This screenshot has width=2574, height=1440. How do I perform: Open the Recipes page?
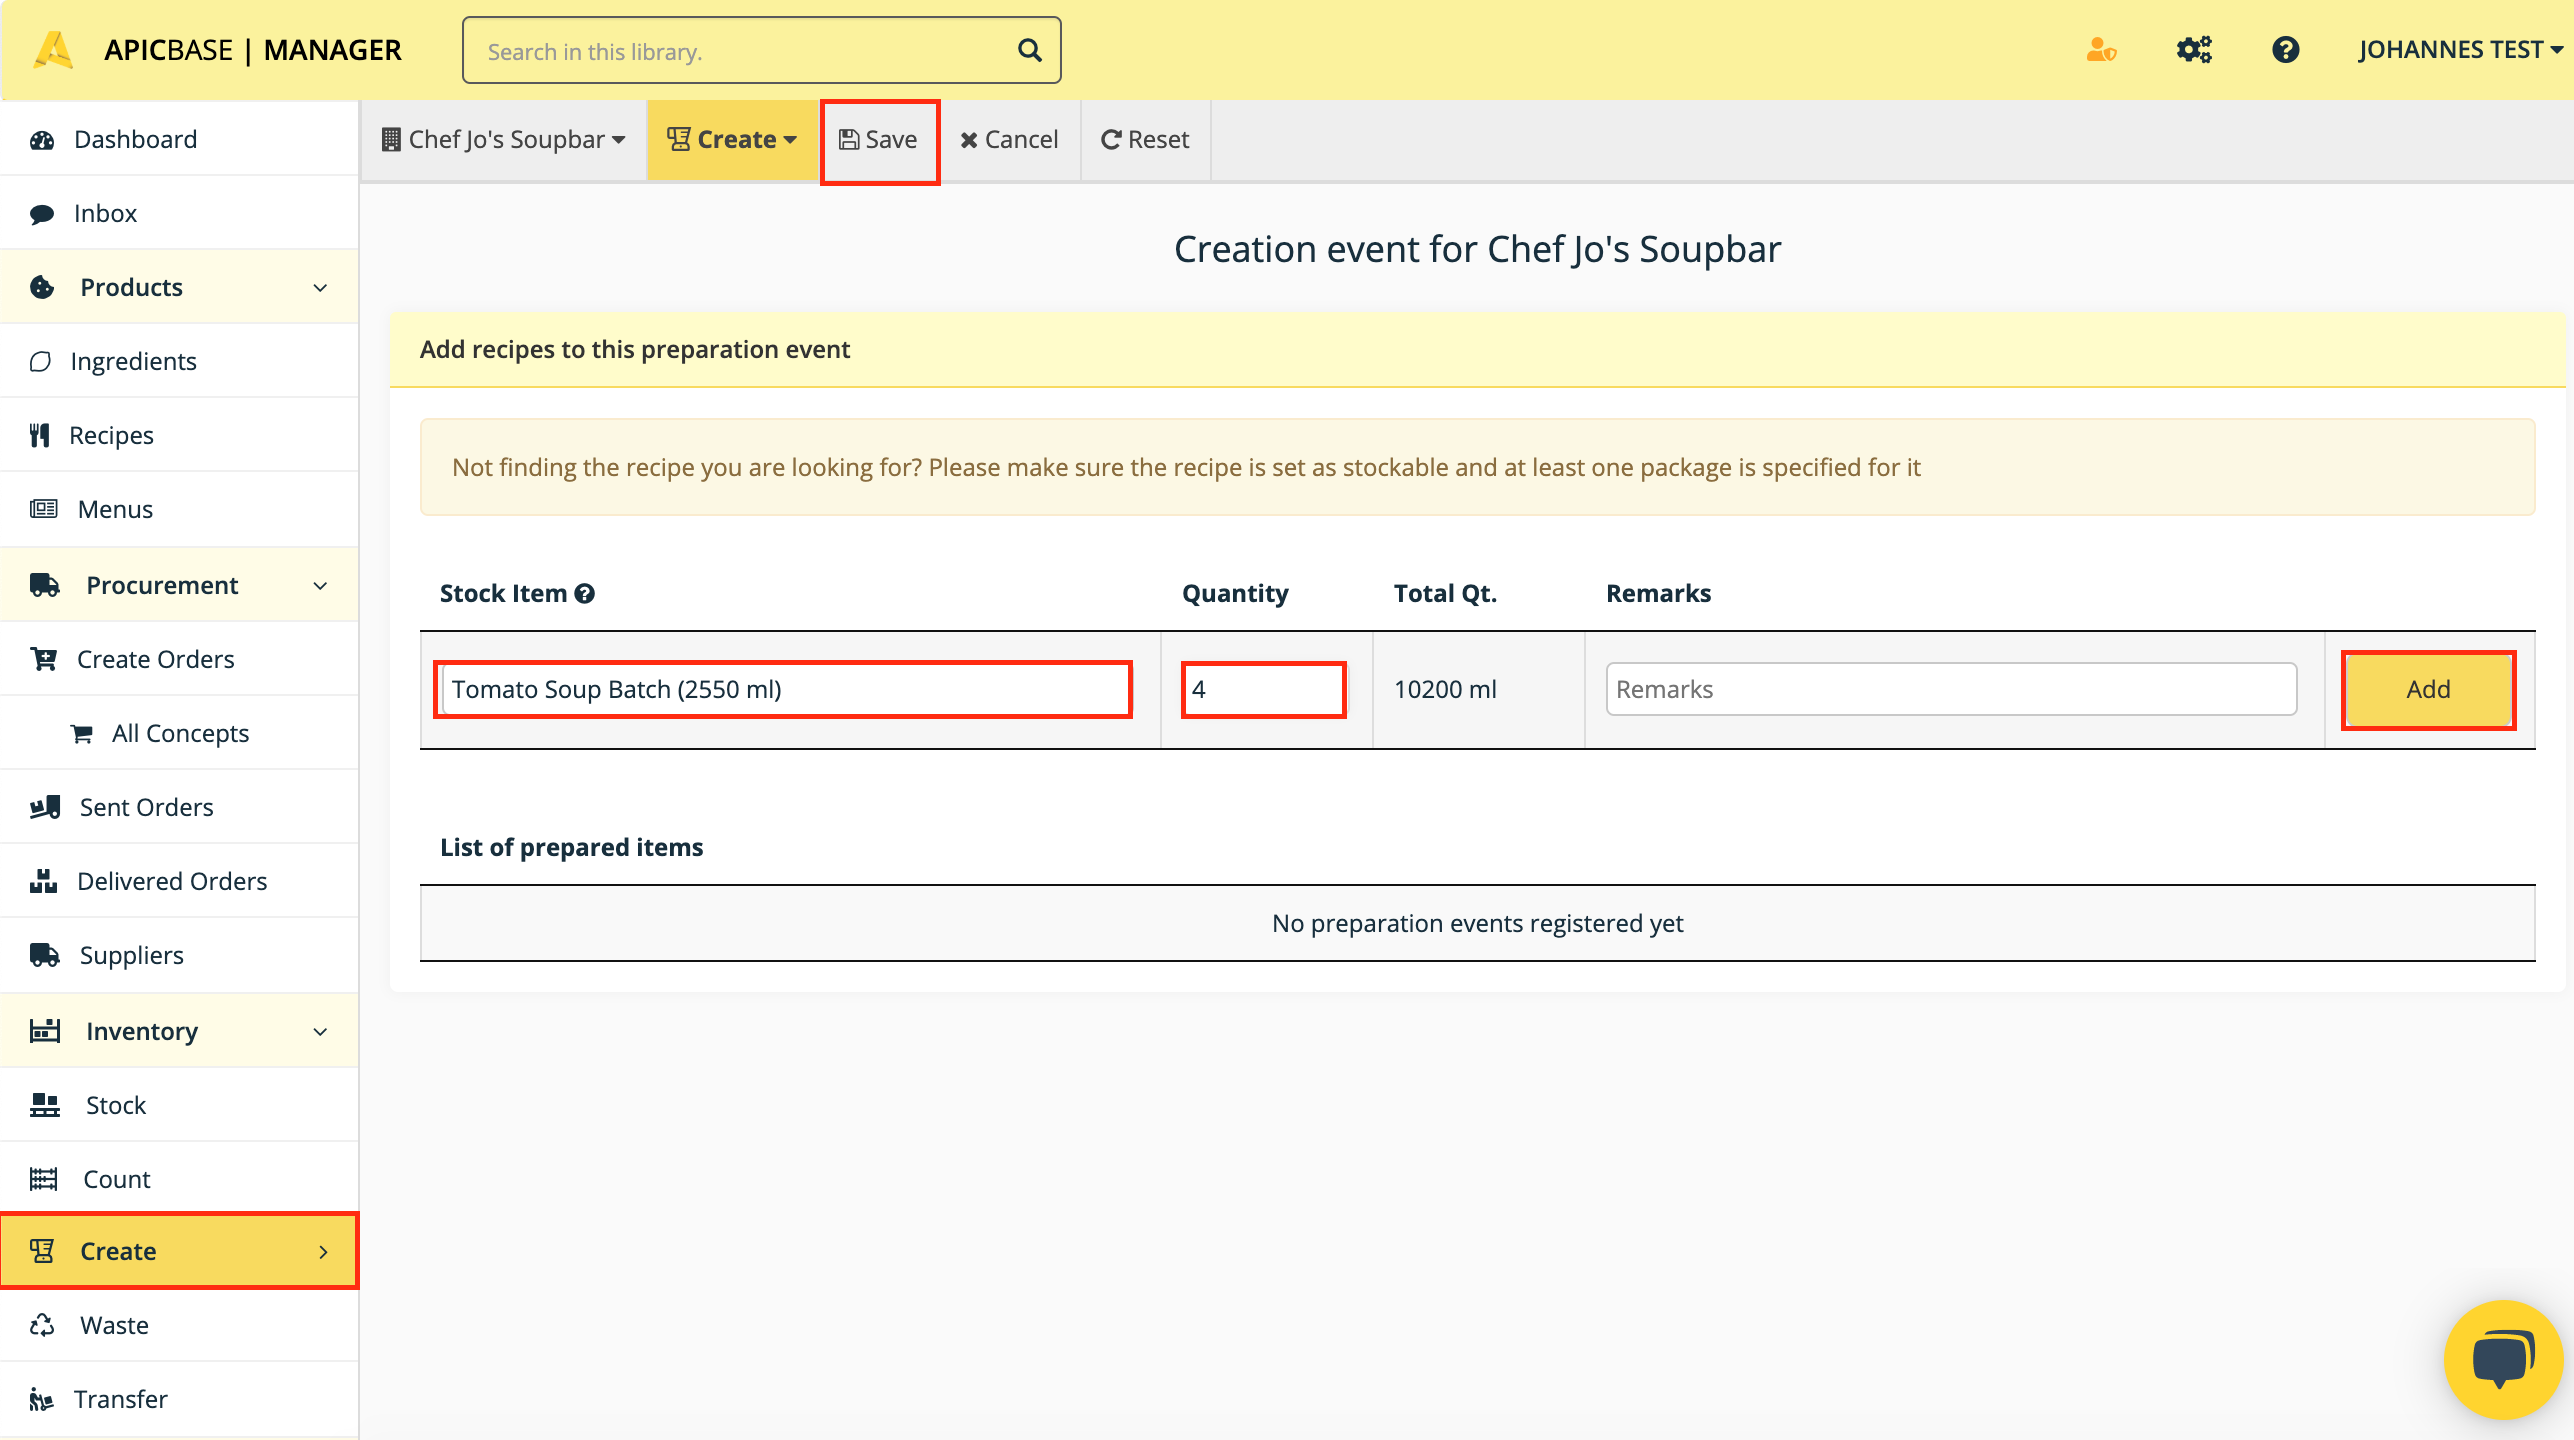(180, 436)
